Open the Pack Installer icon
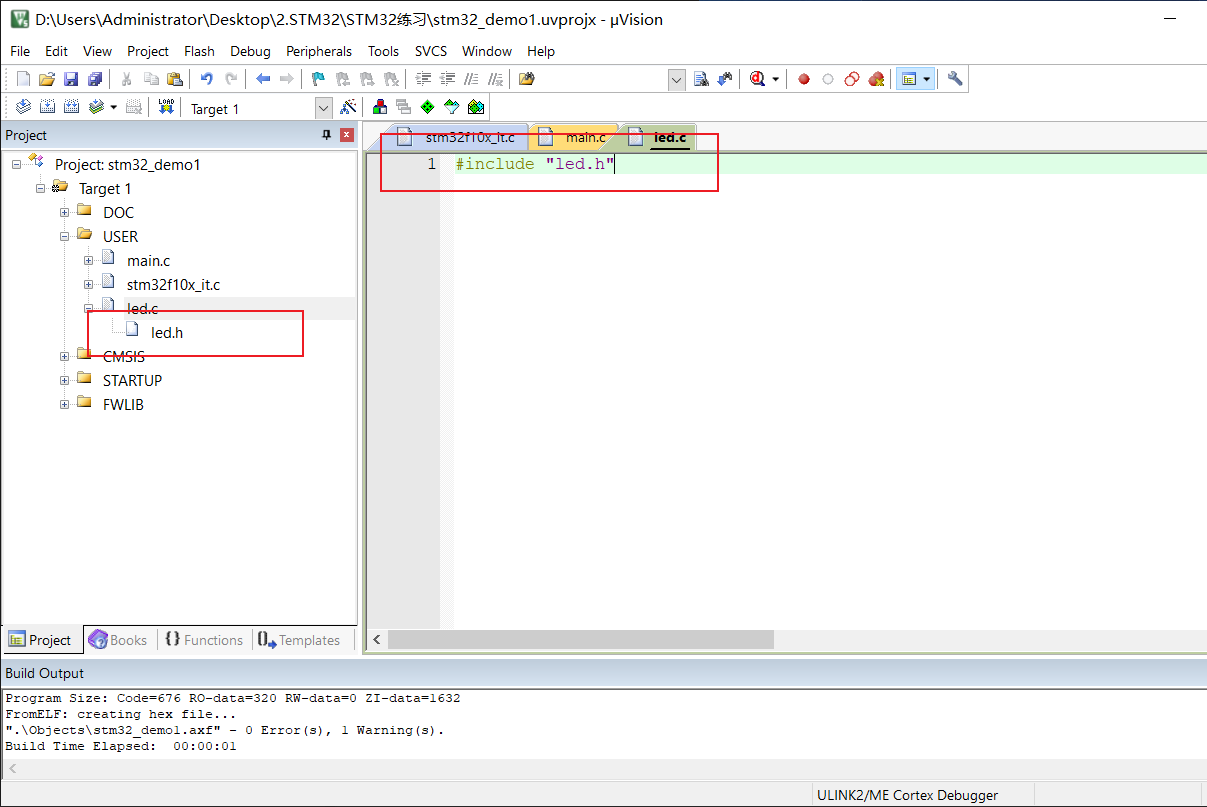The width and height of the screenshot is (1207, 807). [x=476, y=107]
